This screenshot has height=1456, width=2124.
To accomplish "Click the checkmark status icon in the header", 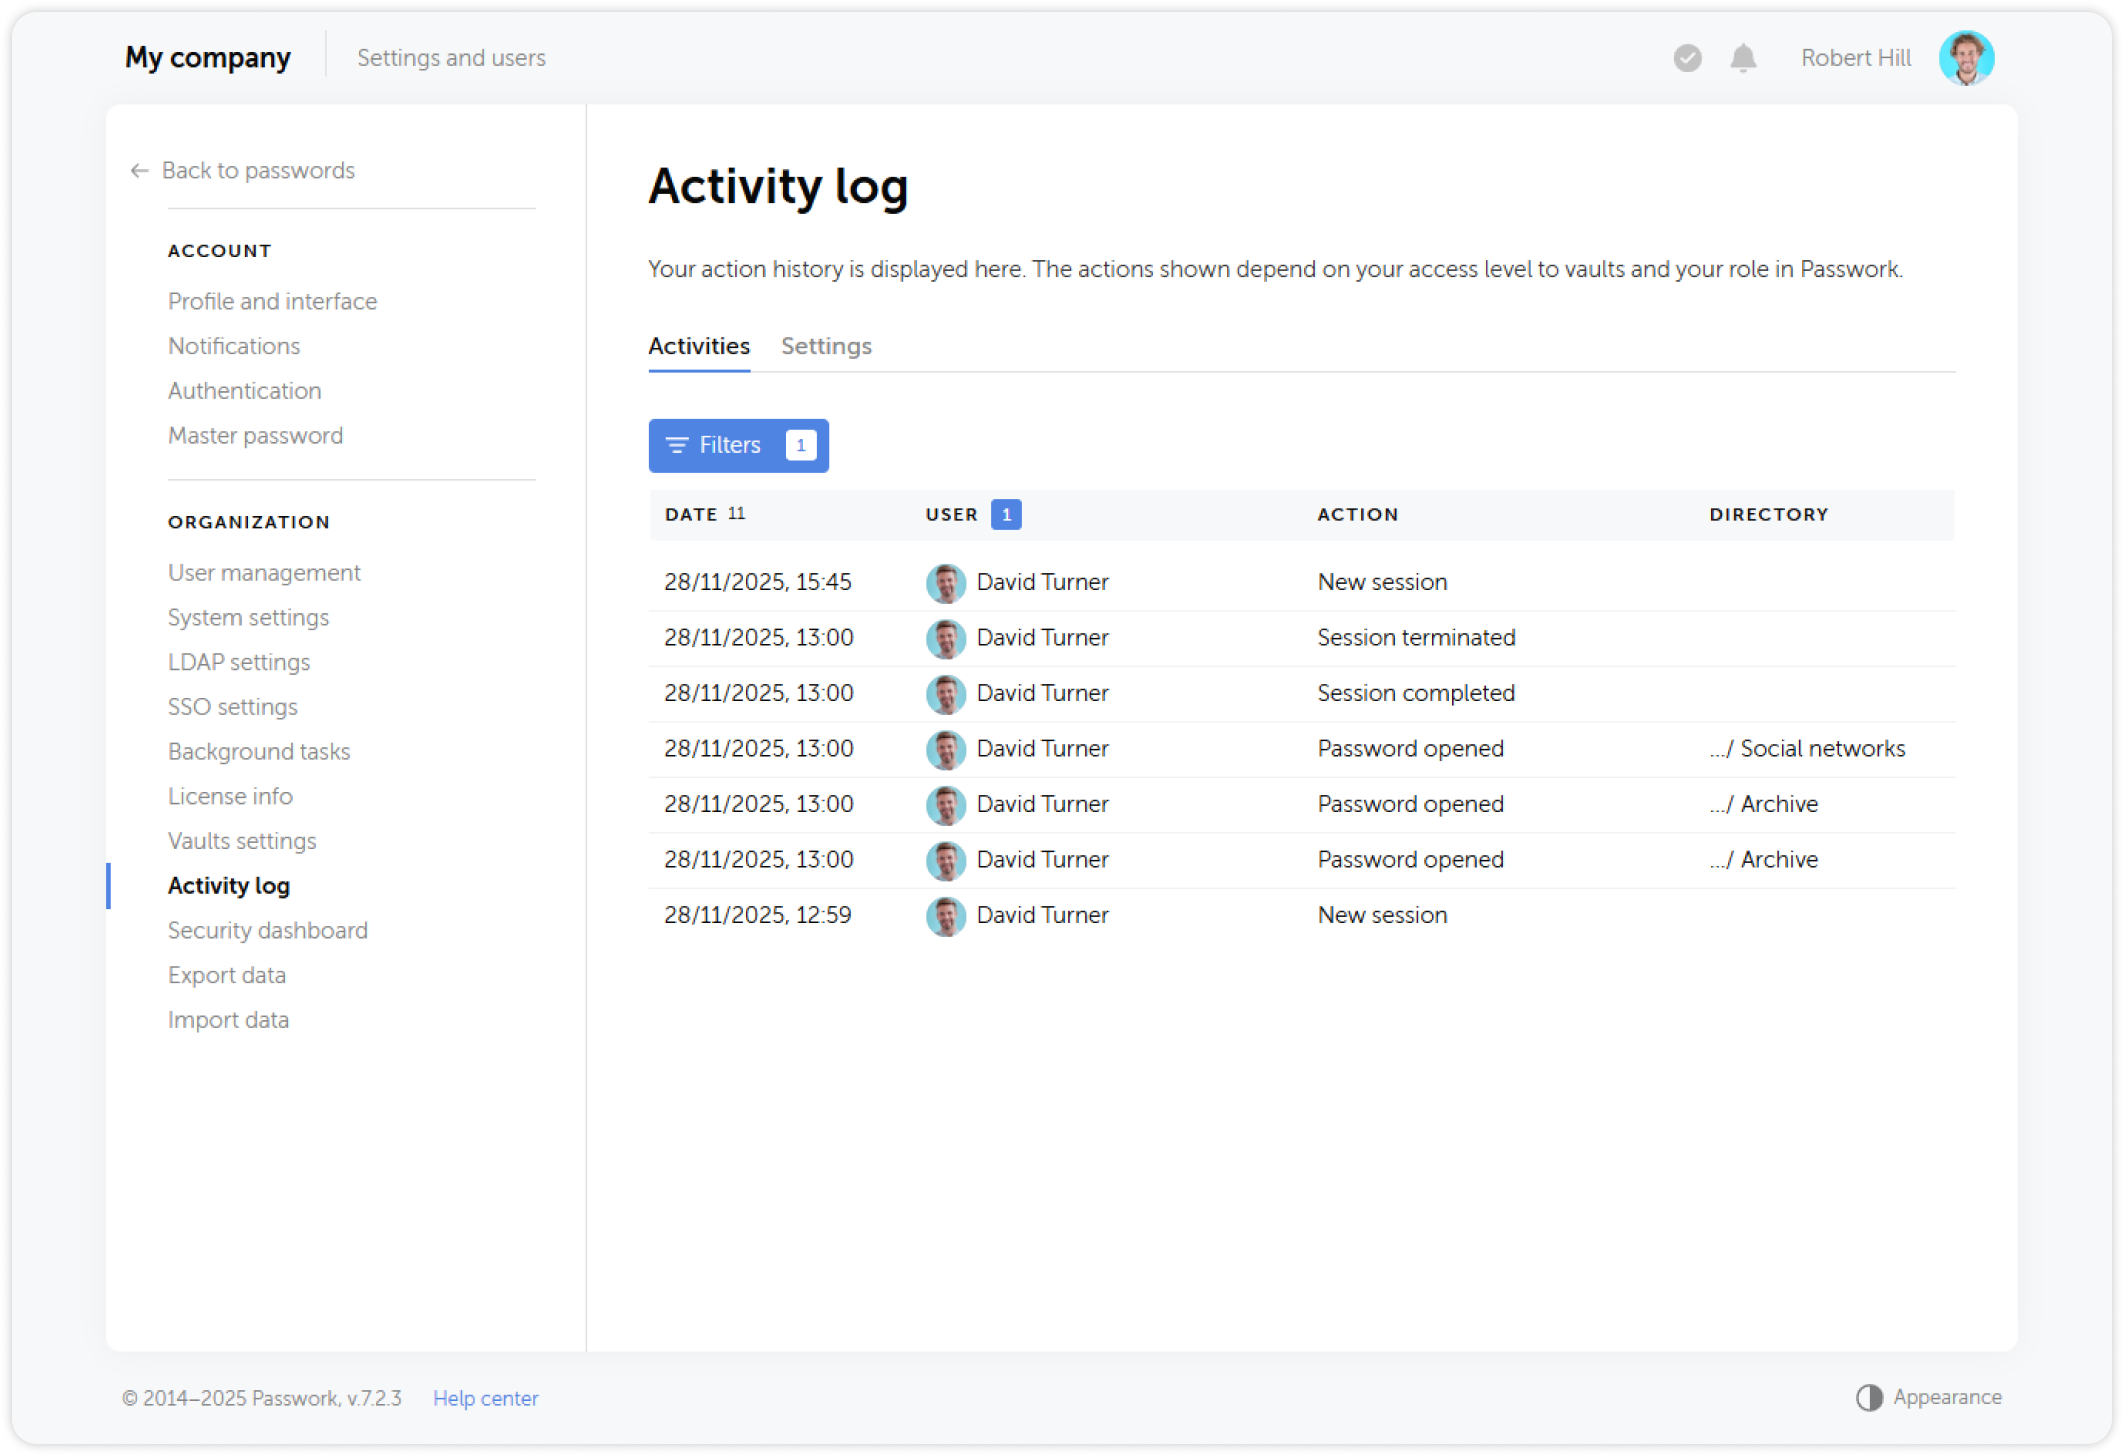I will click(1687, 58).
